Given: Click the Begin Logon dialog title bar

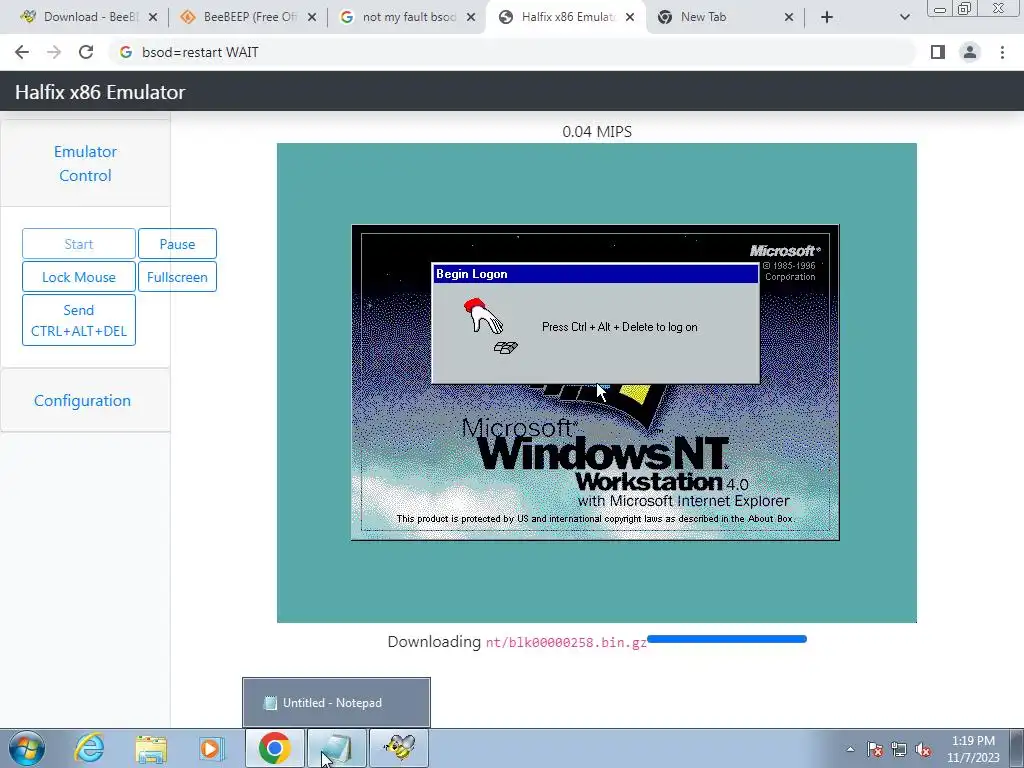Looking at the screenshot, I should click(595, 274).
